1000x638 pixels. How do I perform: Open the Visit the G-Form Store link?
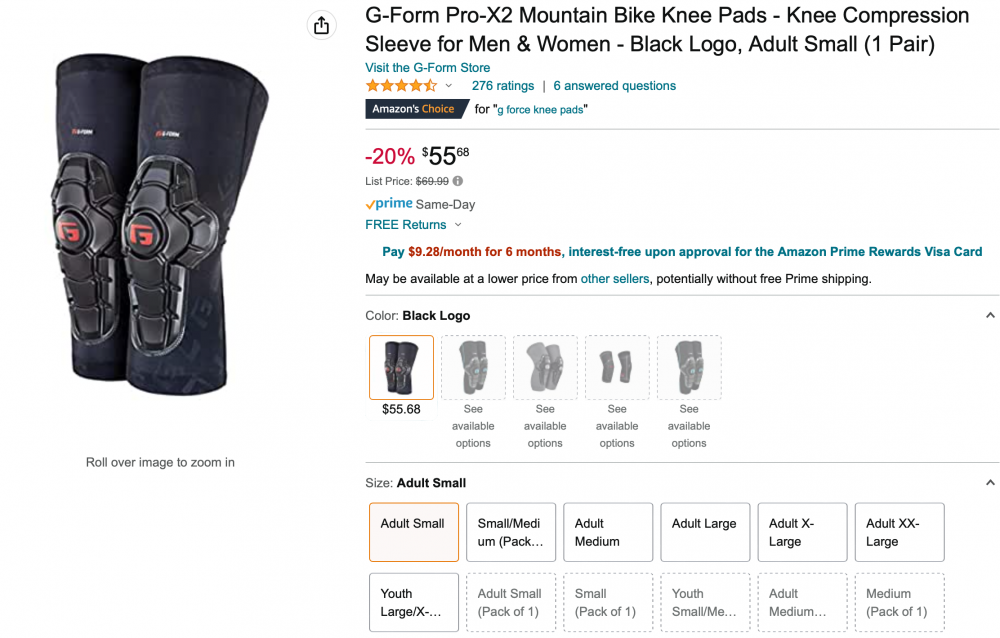(x=427, y=68)
